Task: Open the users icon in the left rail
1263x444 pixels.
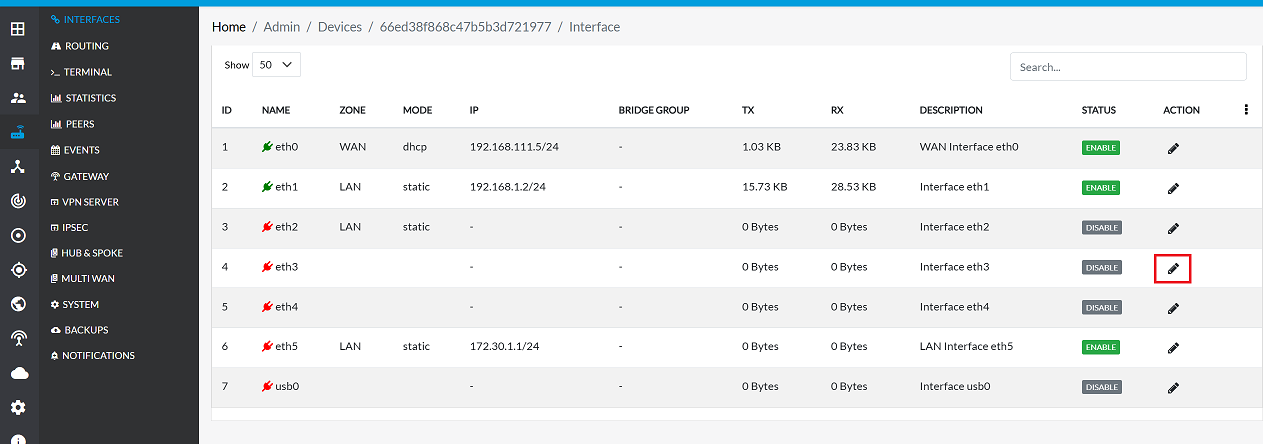Action: (x=18, y=98)
